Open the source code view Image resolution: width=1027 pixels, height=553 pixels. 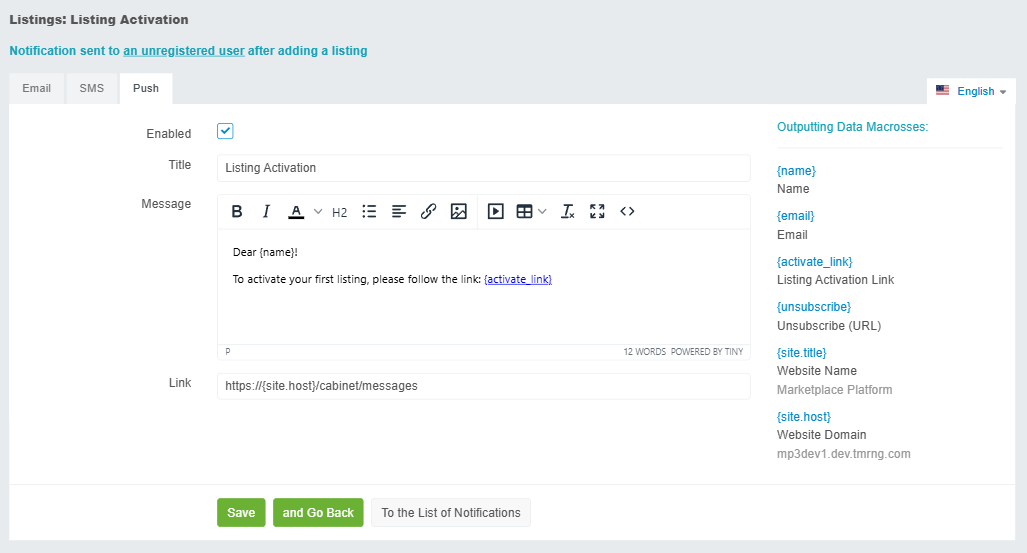[627, 211]
